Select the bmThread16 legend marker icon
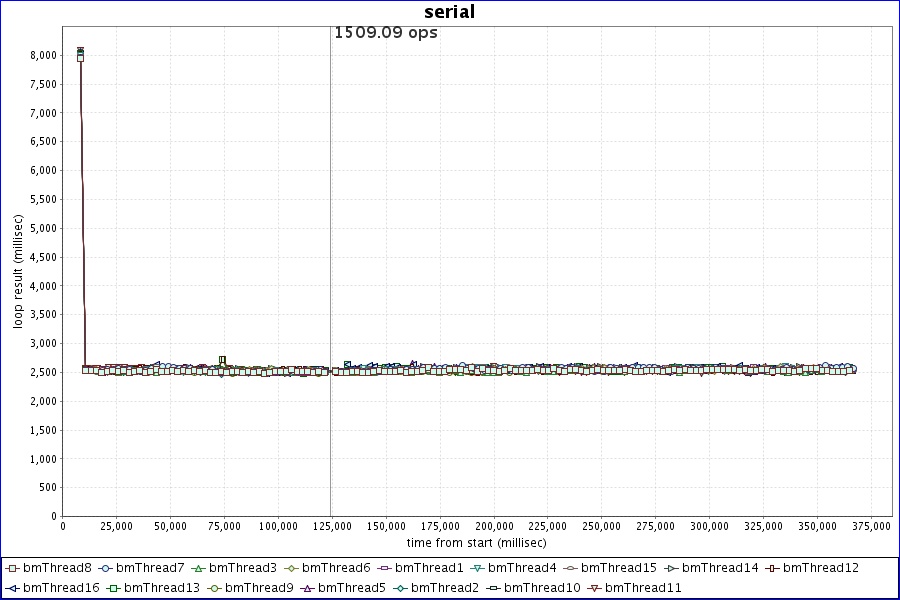This screenshot has width=900, height=600. pos(13,588)
